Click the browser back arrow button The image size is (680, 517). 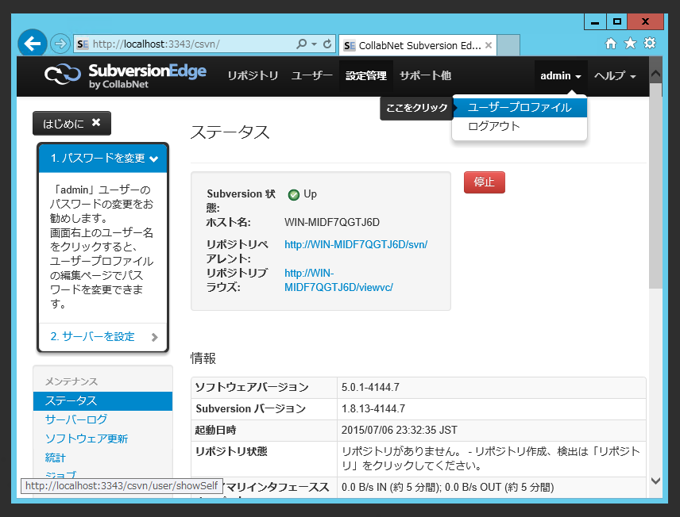(x=33, y=43)
